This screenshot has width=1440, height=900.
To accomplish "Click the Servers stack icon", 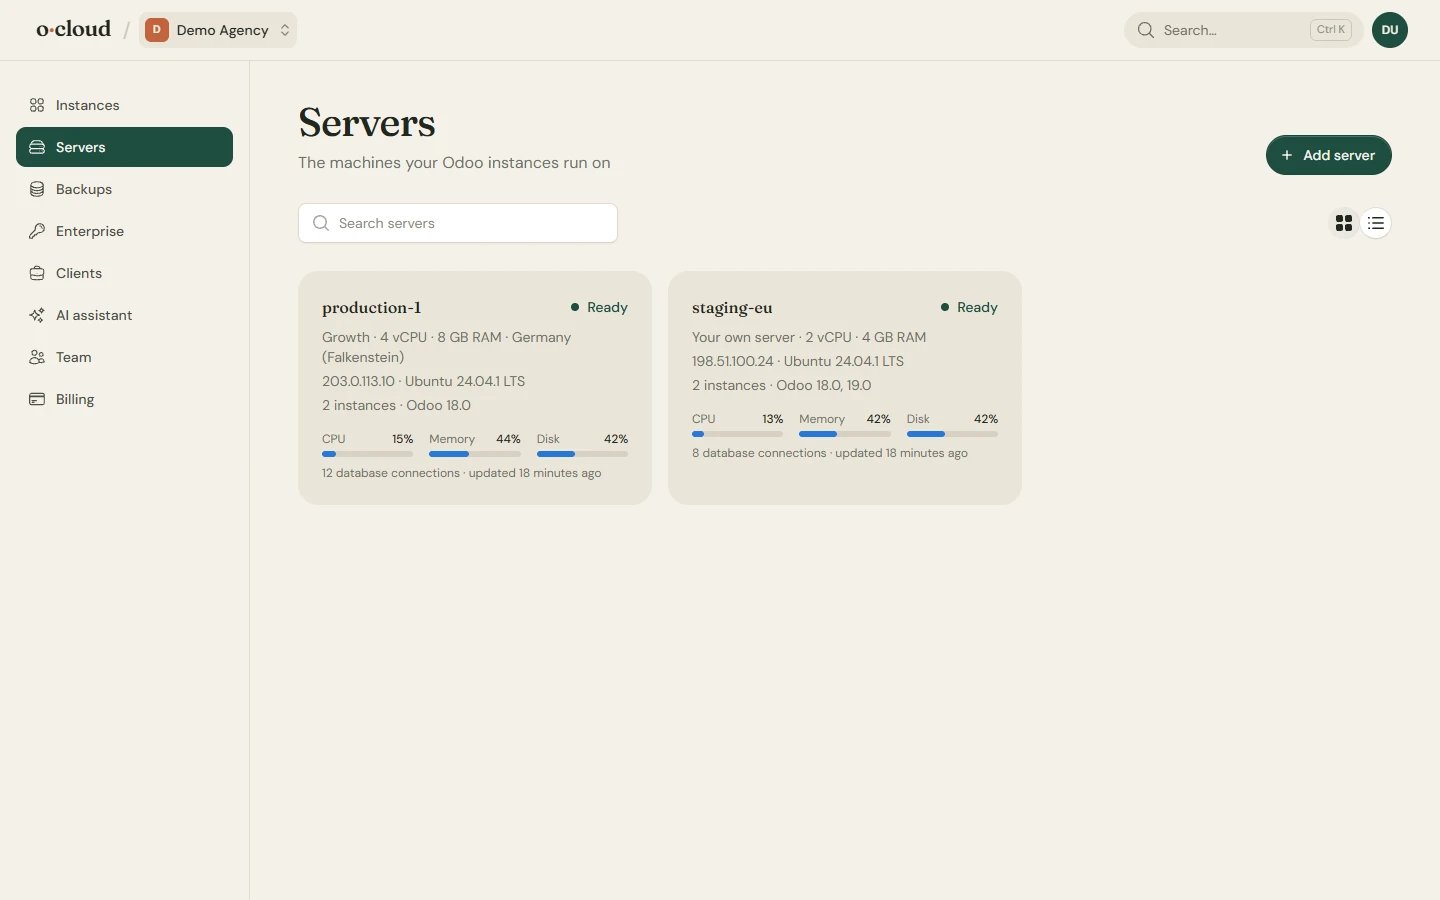I will point(37,147).
